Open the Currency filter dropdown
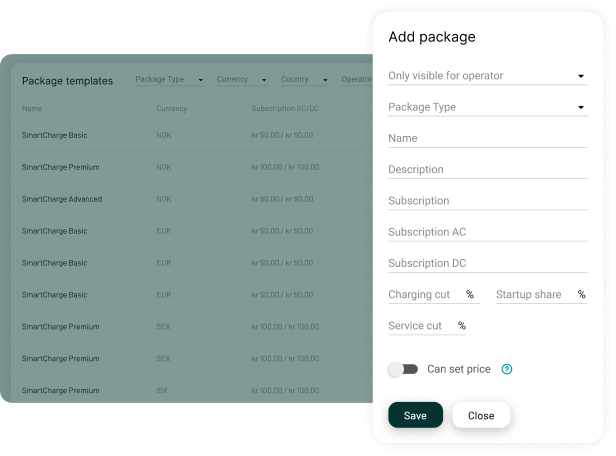 (242, 80)
